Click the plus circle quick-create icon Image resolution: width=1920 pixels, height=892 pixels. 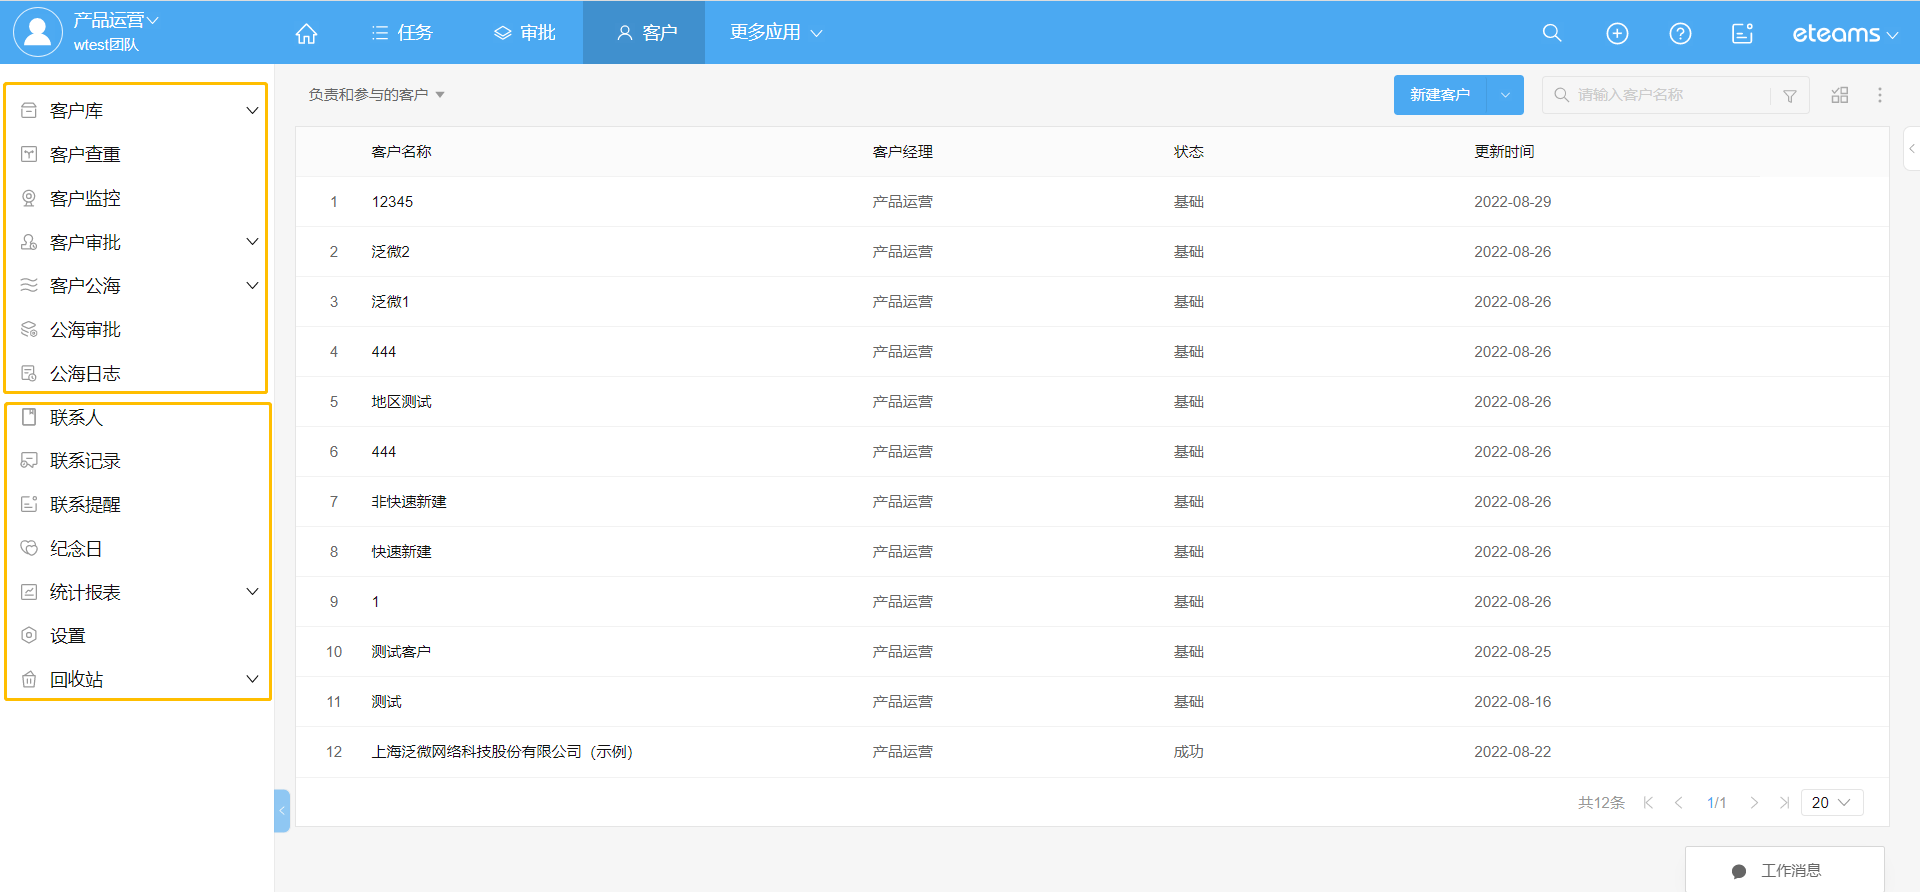click(x=1616, y=33)
